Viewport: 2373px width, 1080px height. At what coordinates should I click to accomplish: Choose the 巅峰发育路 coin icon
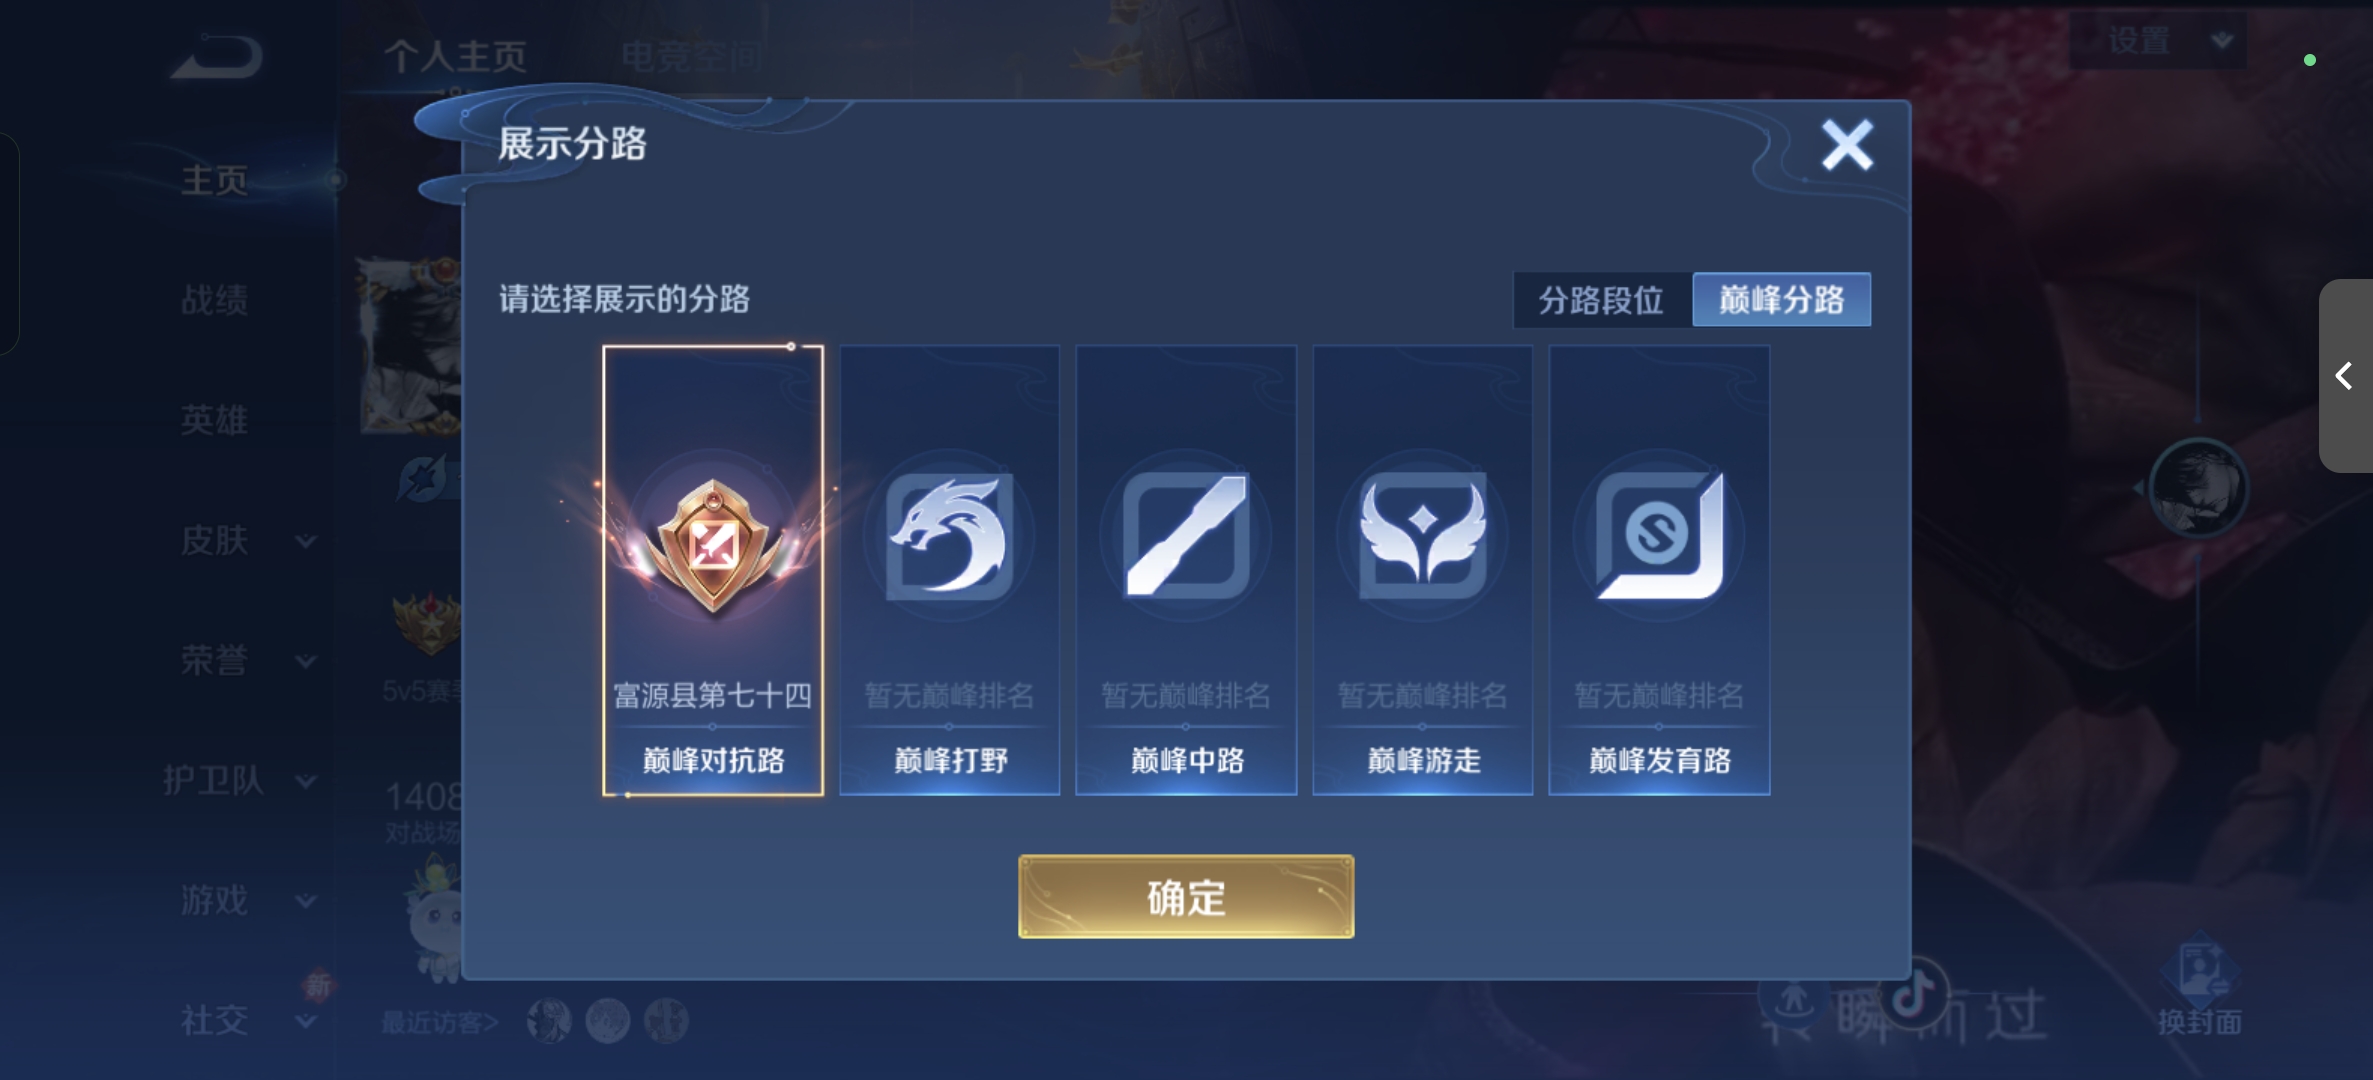(x=1659, y=536)
